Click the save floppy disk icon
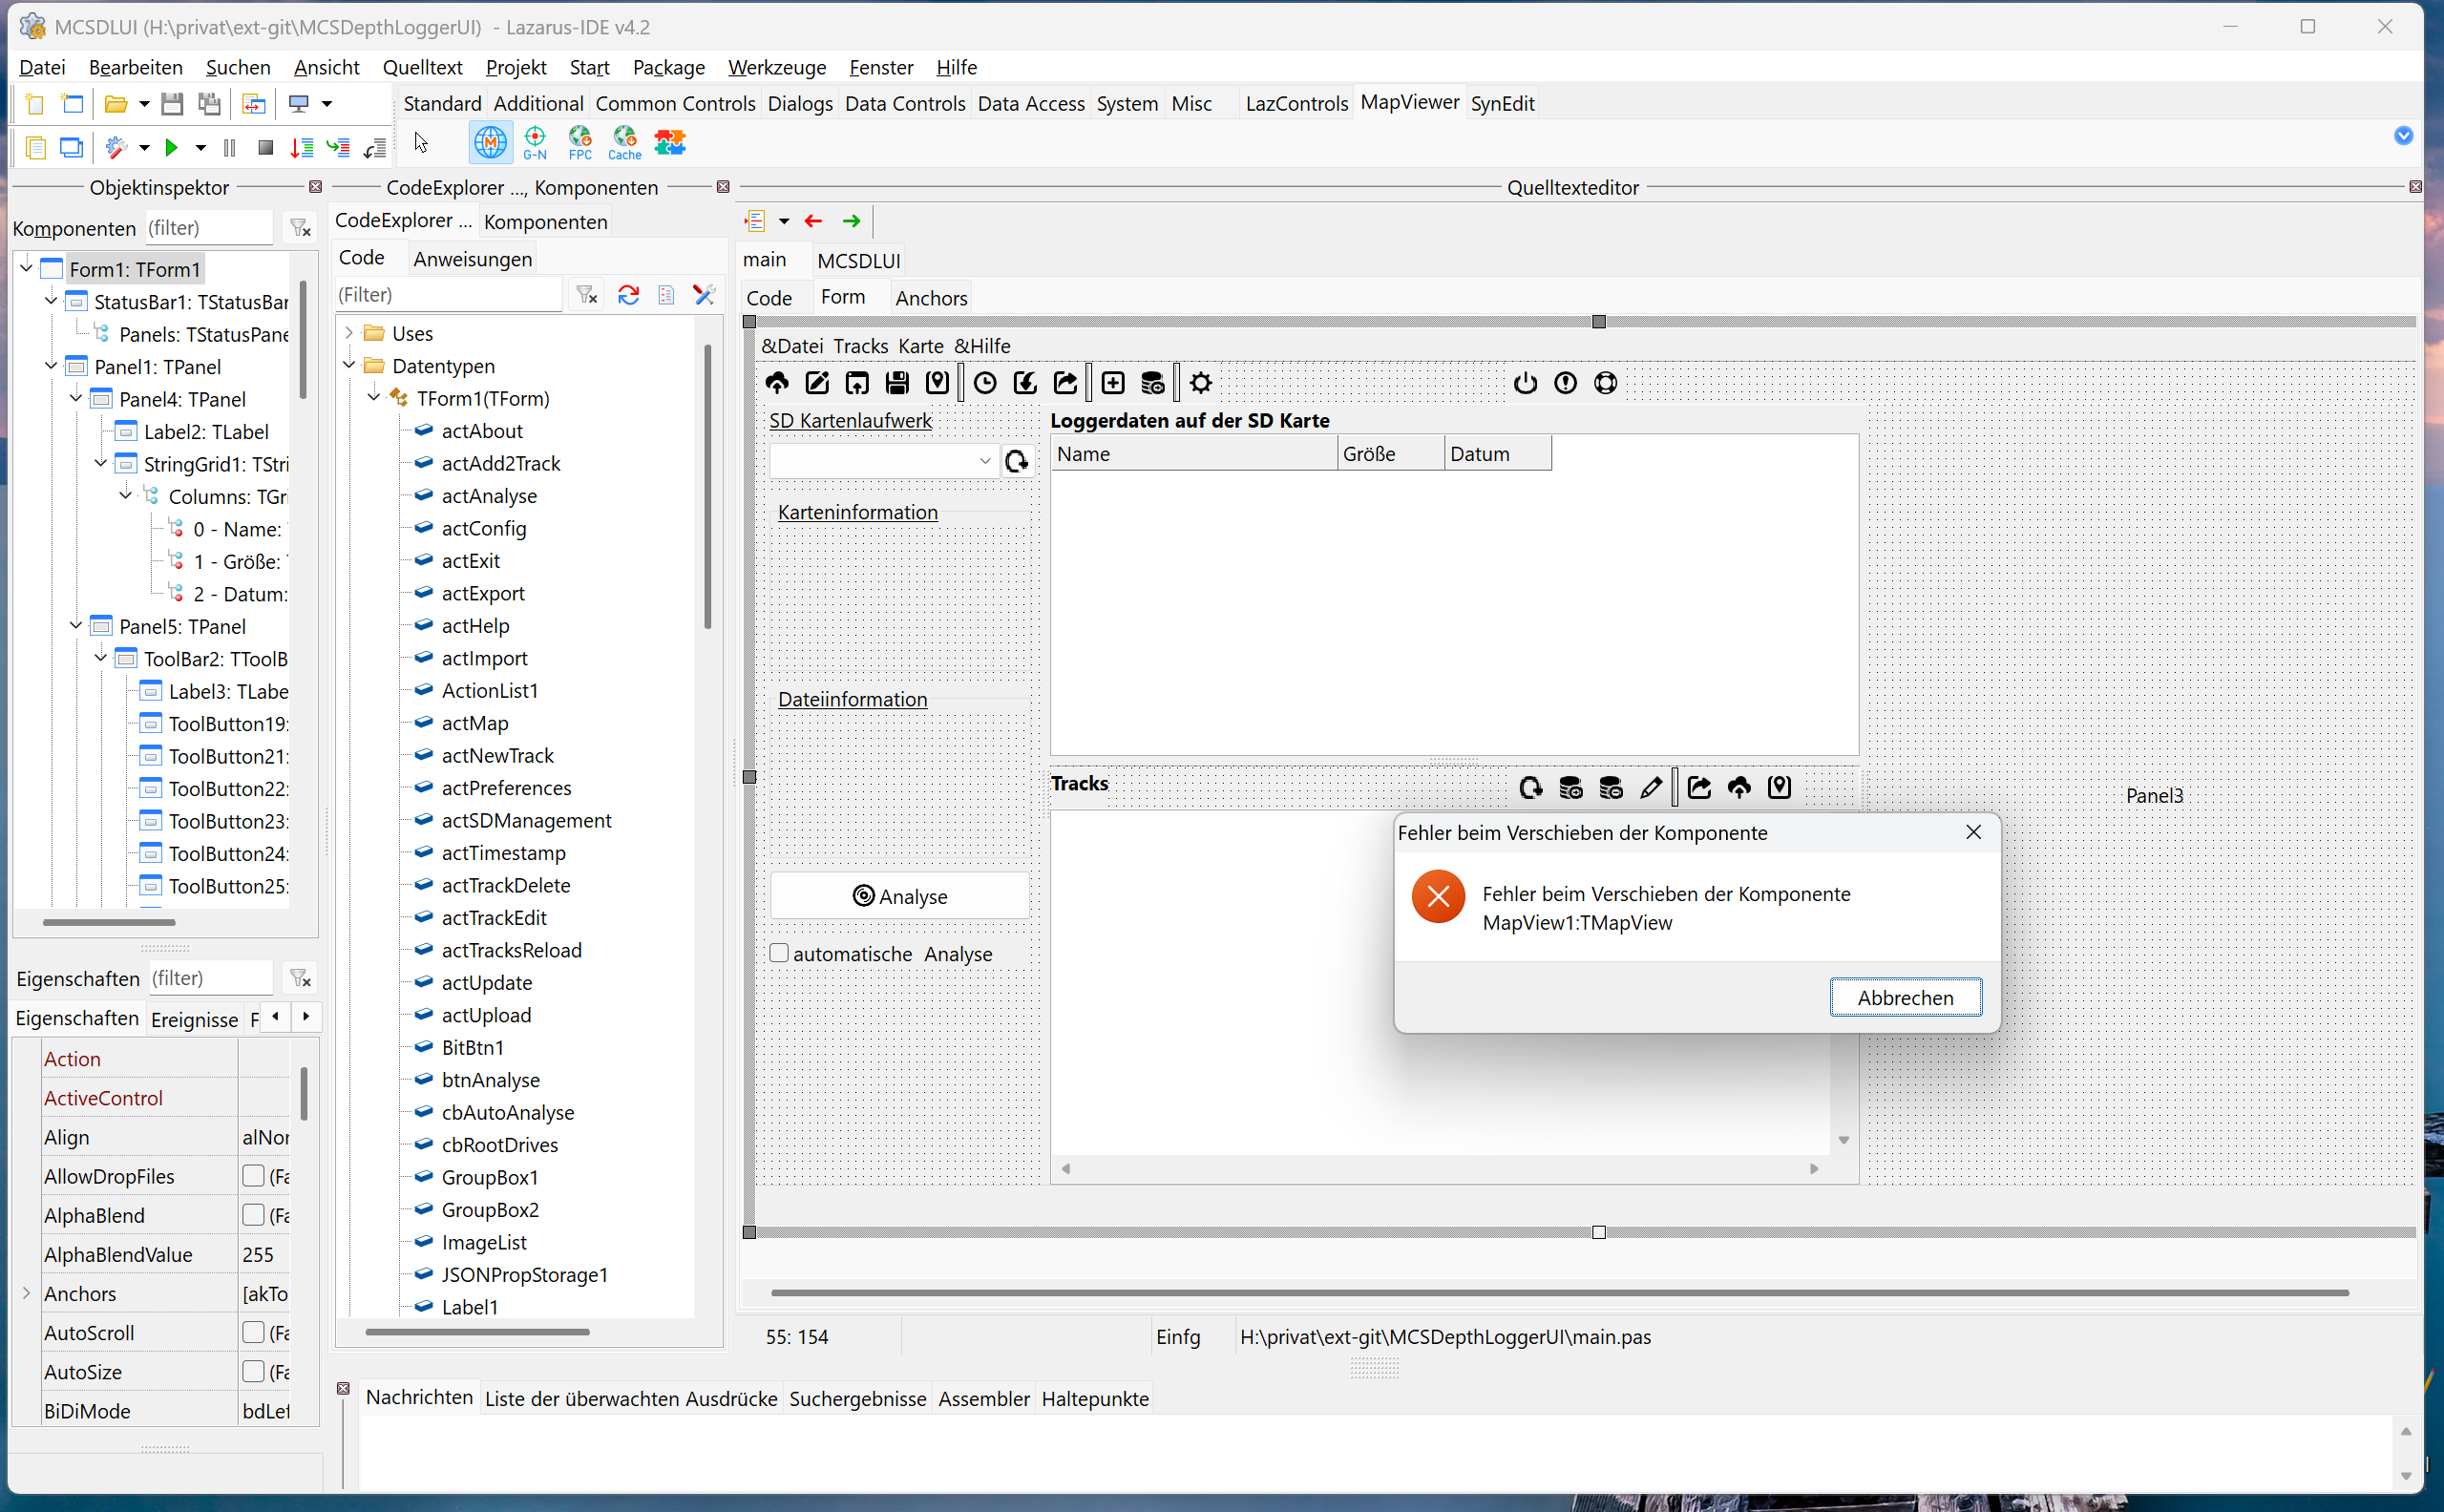This screenshot has height=1512, width=2444. tap(172, 104)
